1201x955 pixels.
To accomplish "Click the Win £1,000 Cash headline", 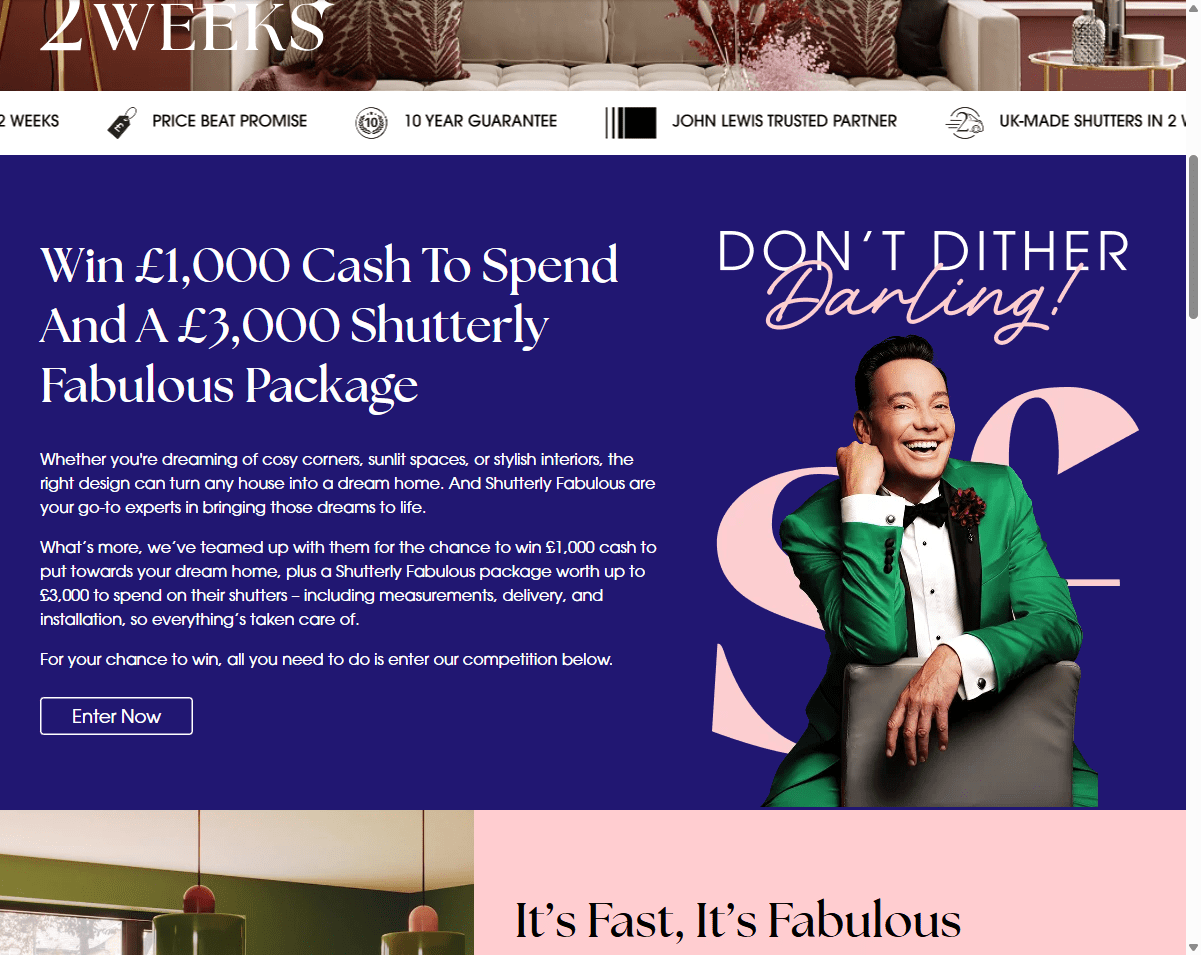I will 330,325.
